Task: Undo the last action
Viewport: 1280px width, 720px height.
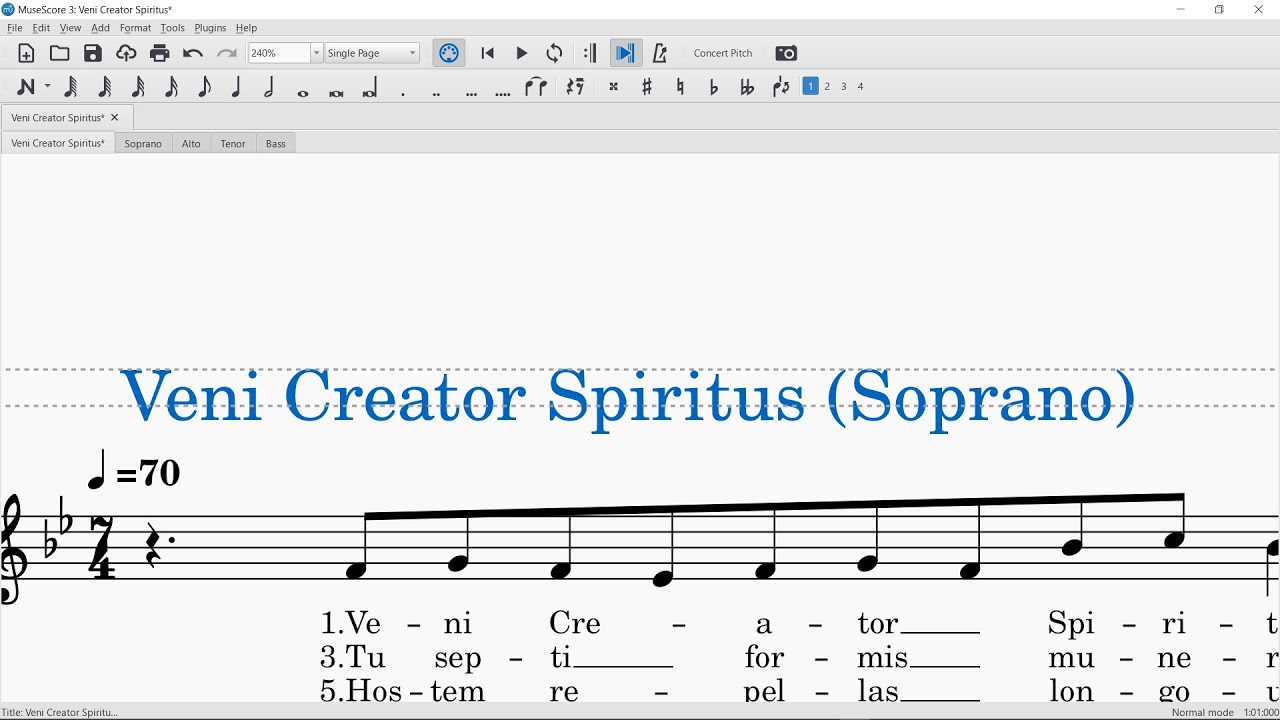Action: point(193,53)
